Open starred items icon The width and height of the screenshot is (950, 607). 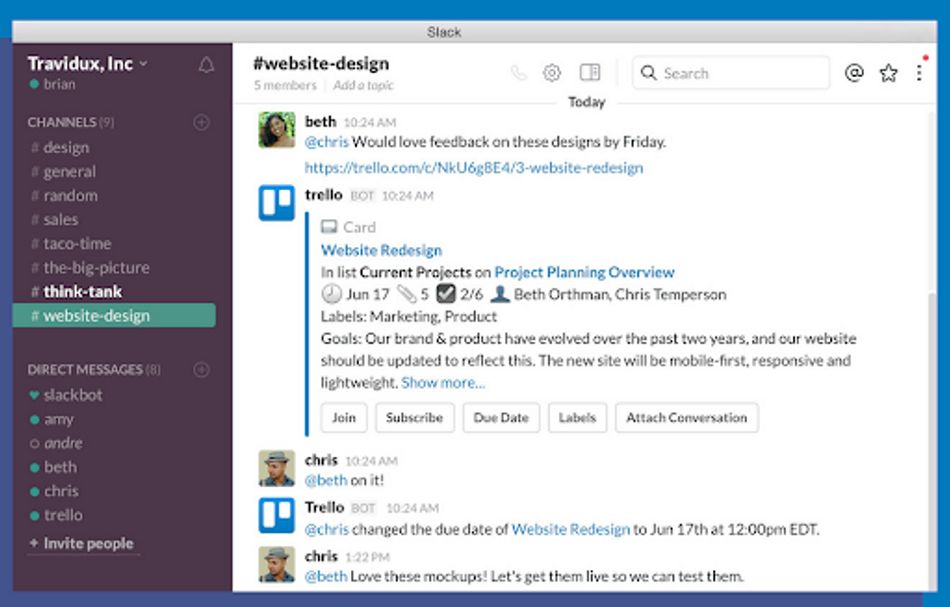coord(888,73)
